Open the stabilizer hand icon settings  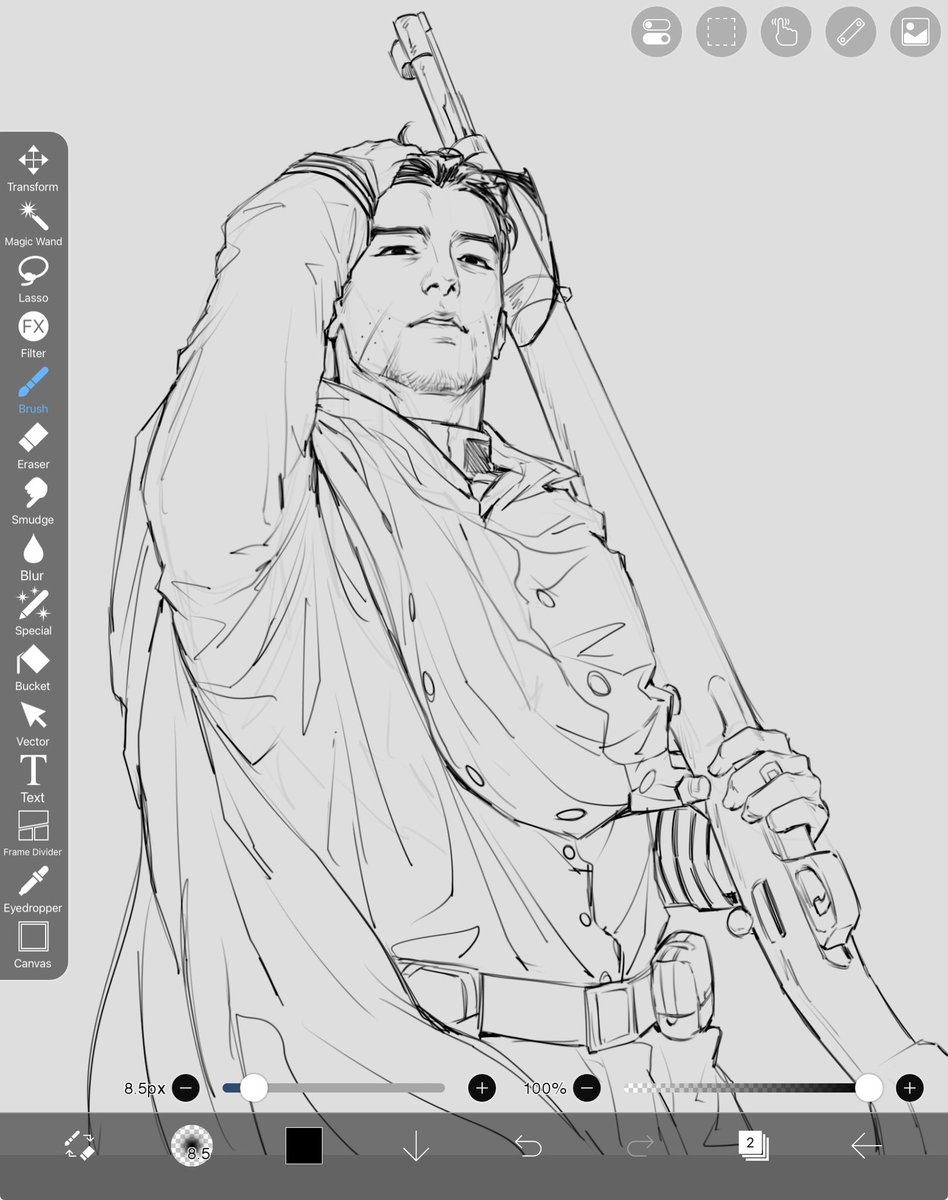786,32
